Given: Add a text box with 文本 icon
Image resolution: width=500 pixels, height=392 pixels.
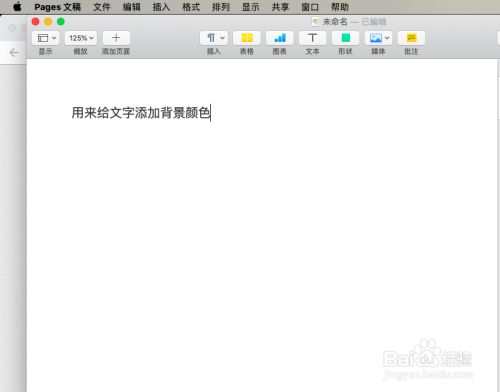Looking at the screenshot, I should [x=312, y=38].
